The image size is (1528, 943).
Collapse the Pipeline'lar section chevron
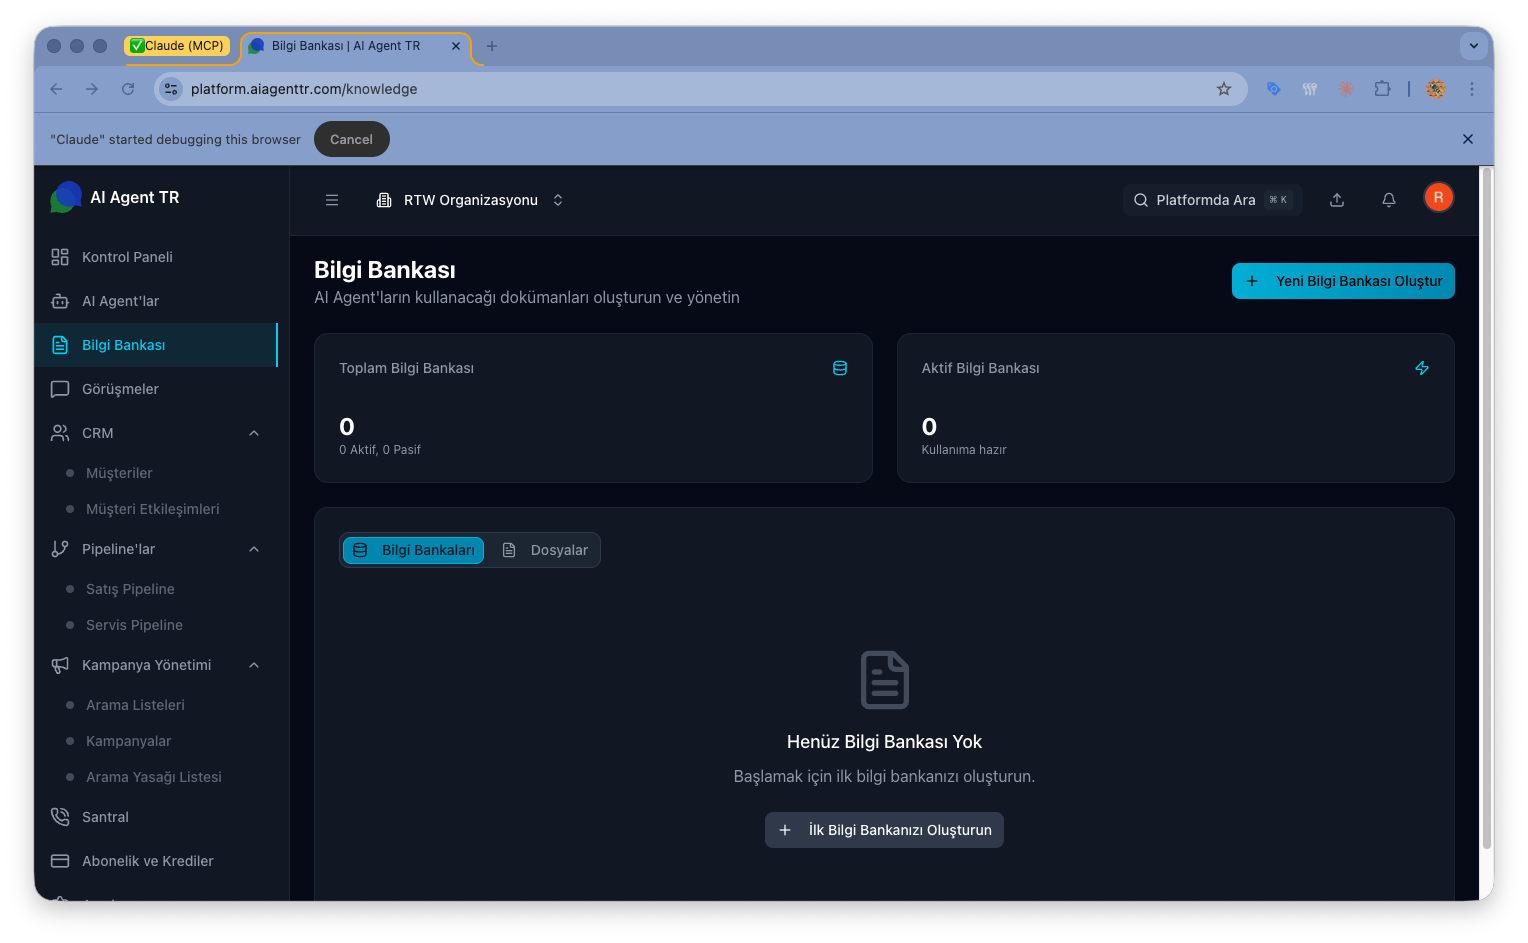[254, 549]
